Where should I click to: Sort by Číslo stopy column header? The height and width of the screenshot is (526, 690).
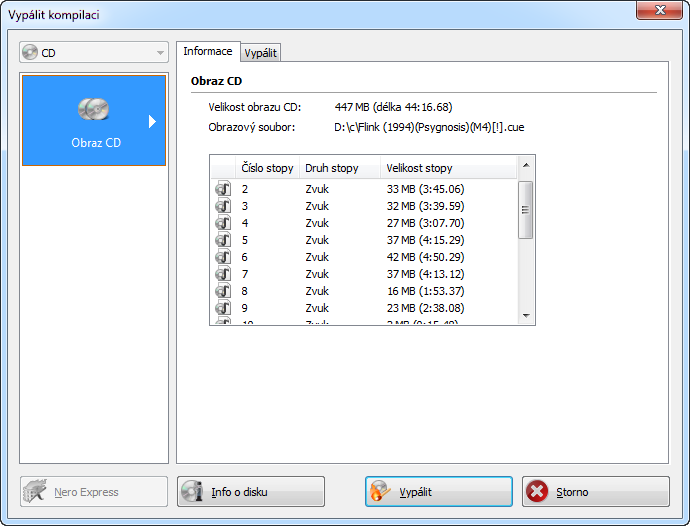267,168
